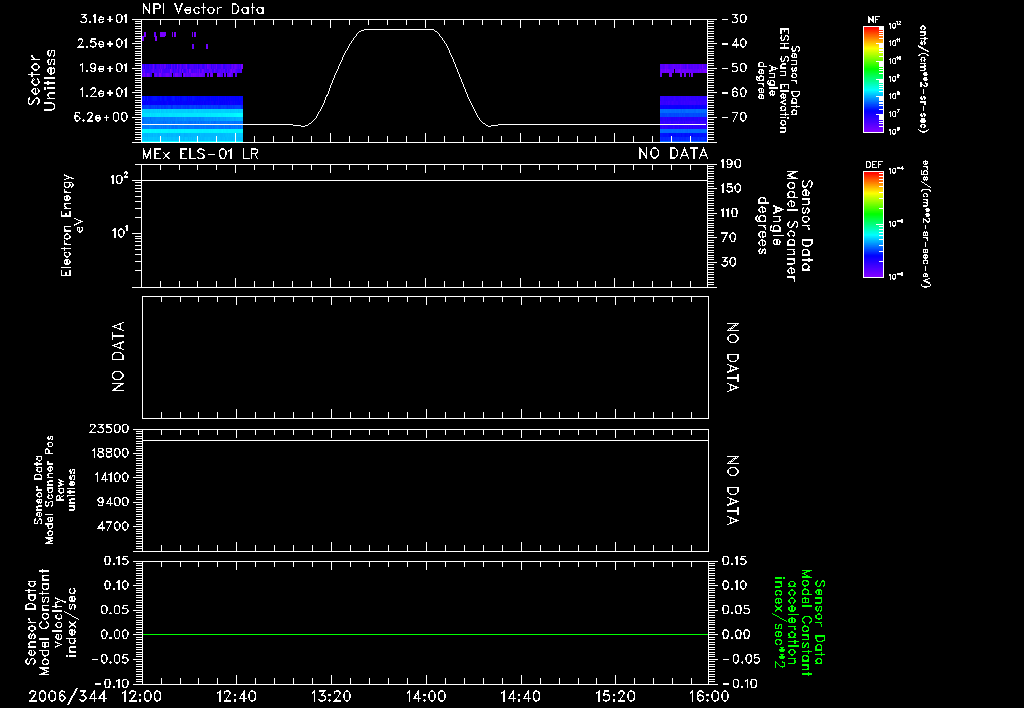Viewport: 1024px width, 708px height.
Task: Click the "9400" scanner position axis value
Action: pos(112,502)
